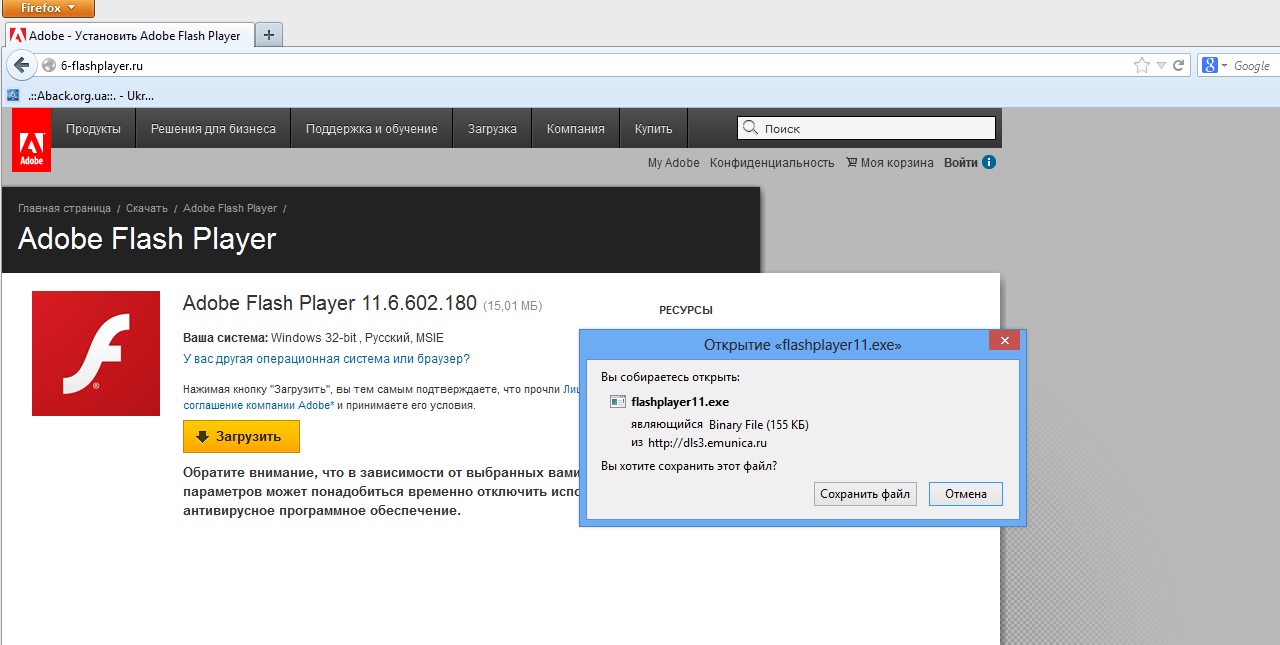1280x645 pixels.
Task: Click the http://dls3.emunica.ru source text
Action: (707, 442)
